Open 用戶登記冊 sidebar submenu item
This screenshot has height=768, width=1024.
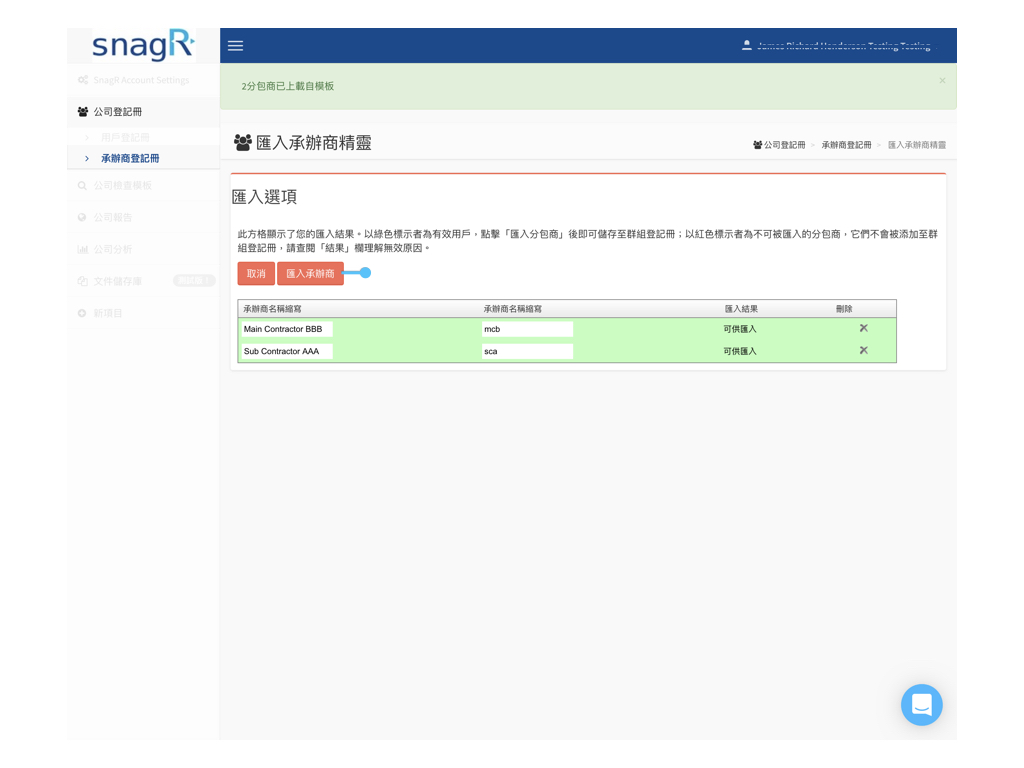point(125,137)
